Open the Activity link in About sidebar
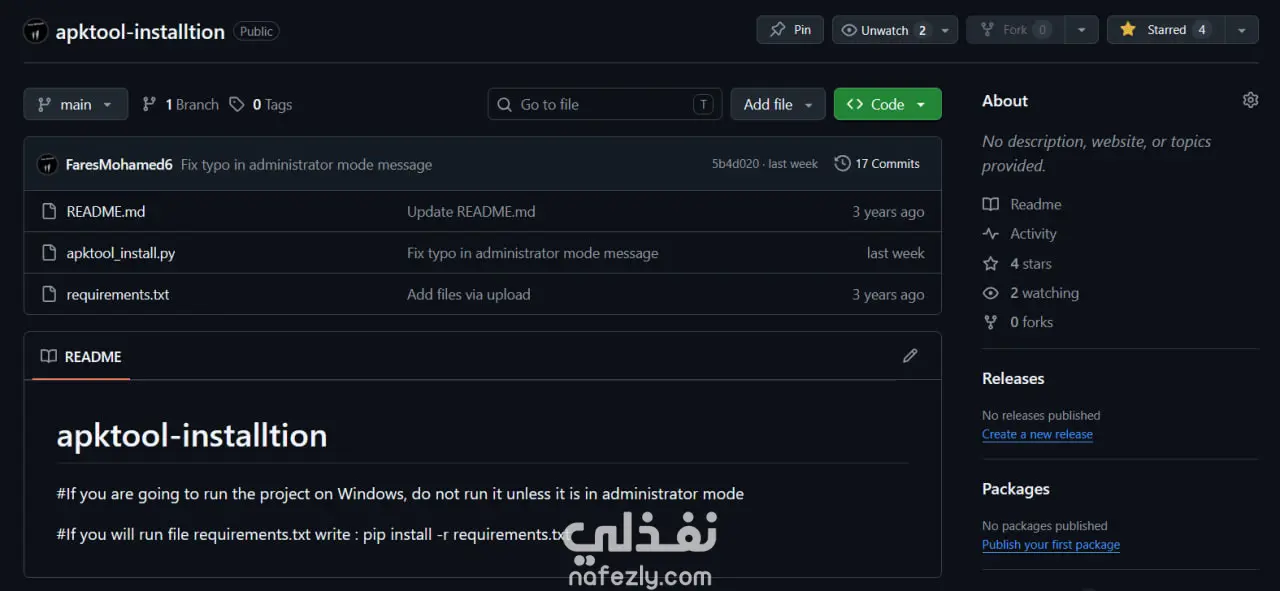 pos(1020,234)
